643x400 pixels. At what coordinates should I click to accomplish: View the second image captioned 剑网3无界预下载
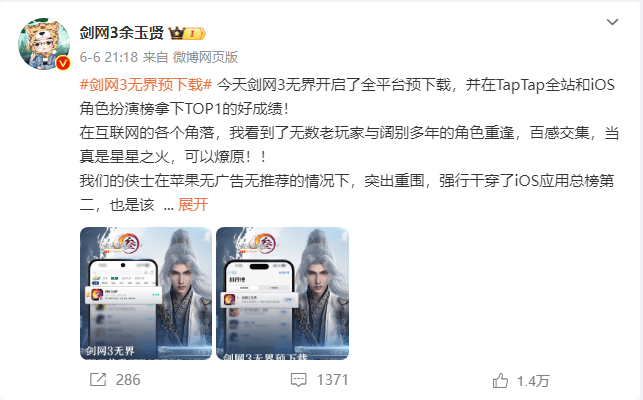coord(283,293)
